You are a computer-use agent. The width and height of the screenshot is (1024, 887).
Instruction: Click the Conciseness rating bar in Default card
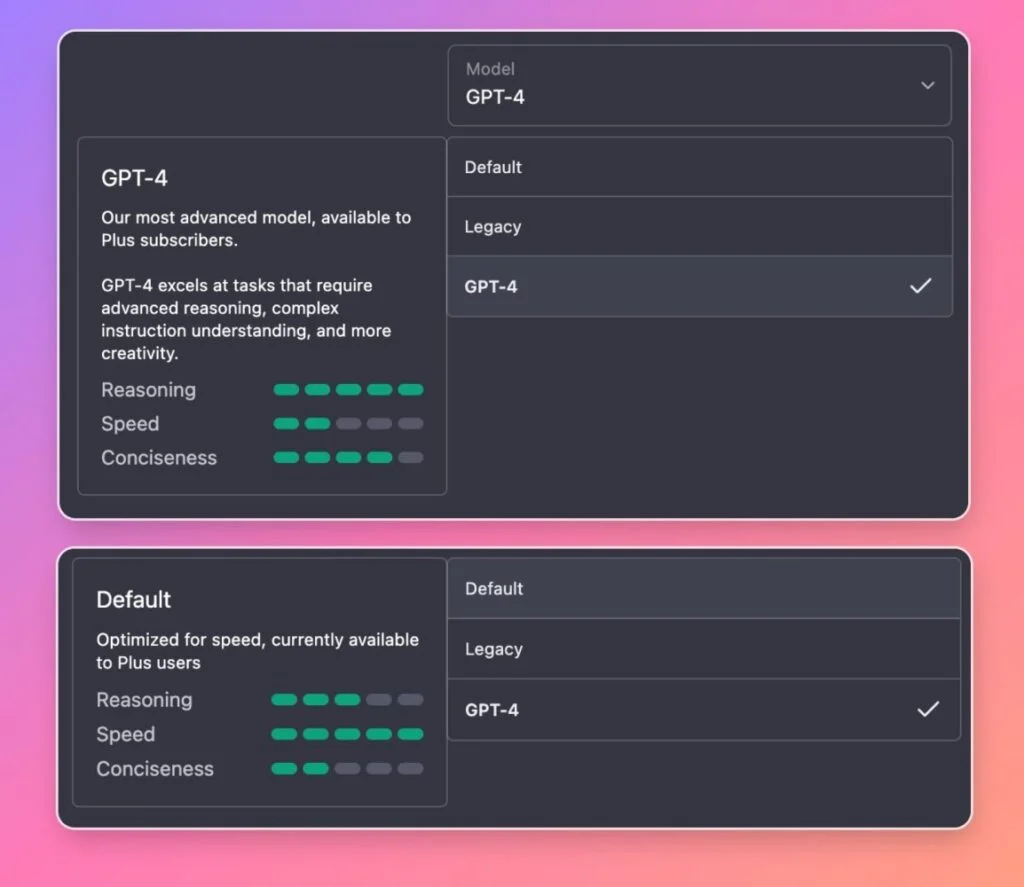pos(347,769)
